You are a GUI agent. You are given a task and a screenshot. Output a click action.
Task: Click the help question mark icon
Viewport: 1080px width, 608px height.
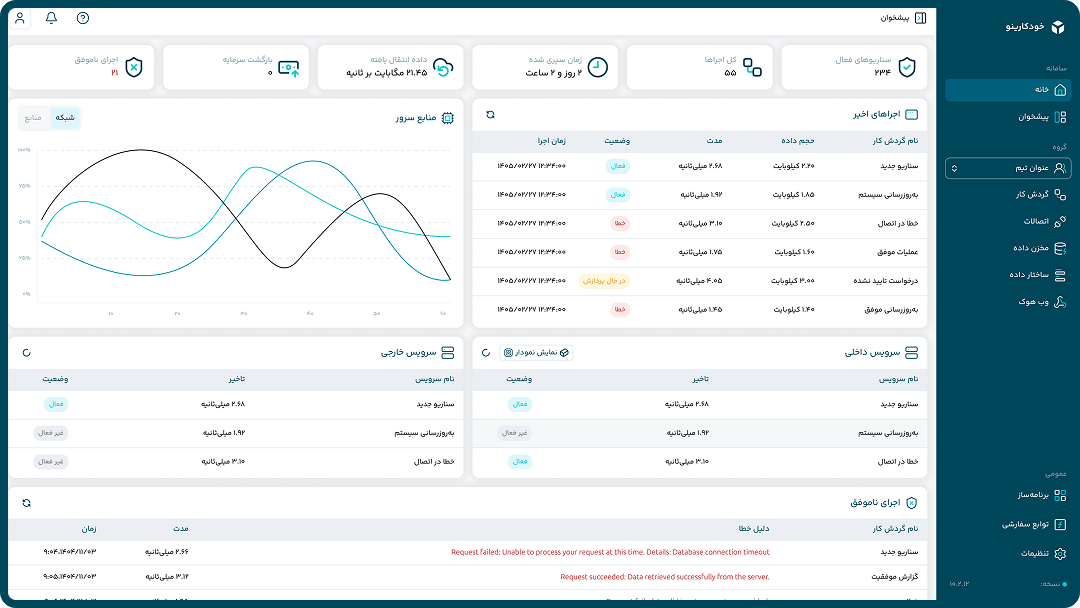(x=83, y=18)
